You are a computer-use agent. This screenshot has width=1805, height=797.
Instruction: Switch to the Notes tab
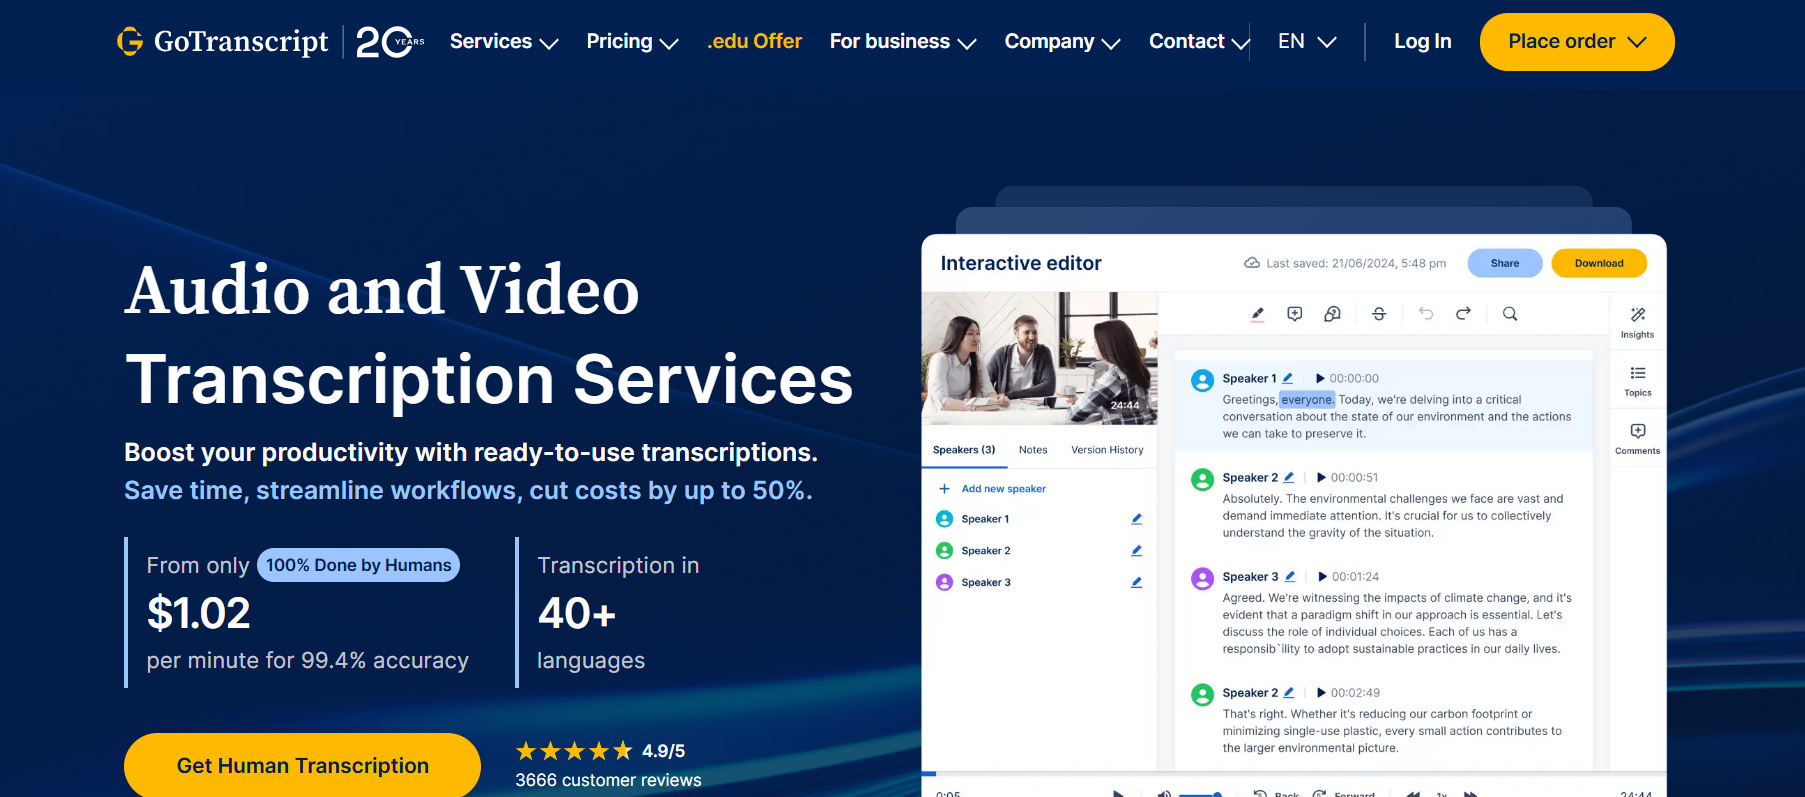[1033, 450]
